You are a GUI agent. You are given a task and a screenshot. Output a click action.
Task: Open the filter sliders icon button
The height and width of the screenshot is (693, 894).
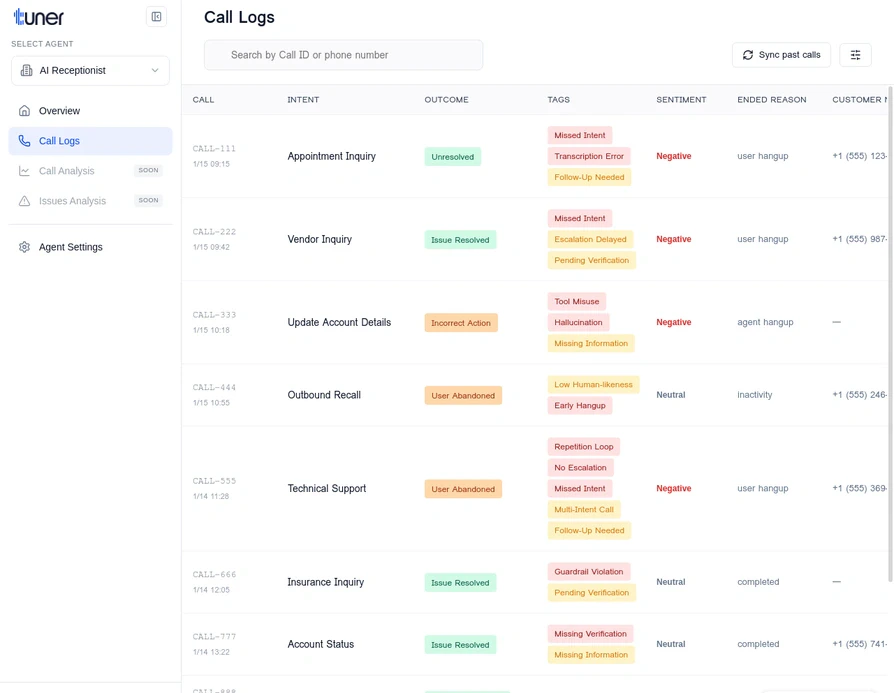pyautogui.click(x=855, y=55)
